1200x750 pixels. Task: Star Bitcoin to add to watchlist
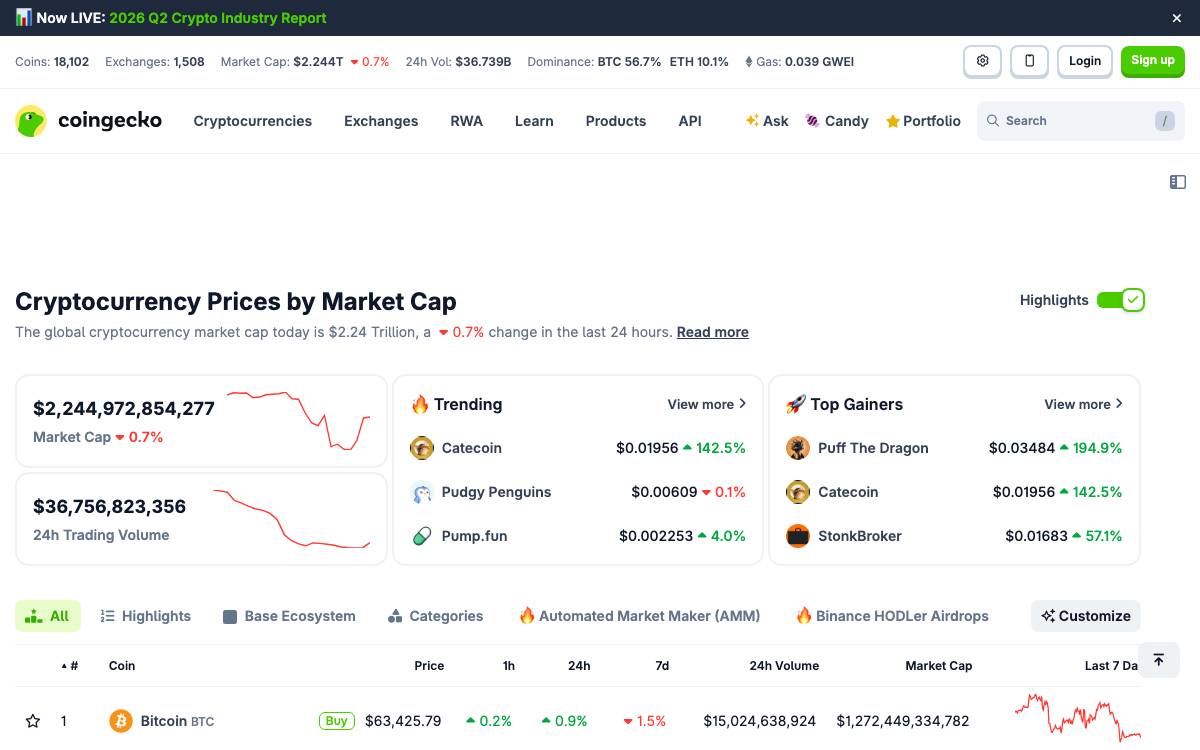click(33, 721)
